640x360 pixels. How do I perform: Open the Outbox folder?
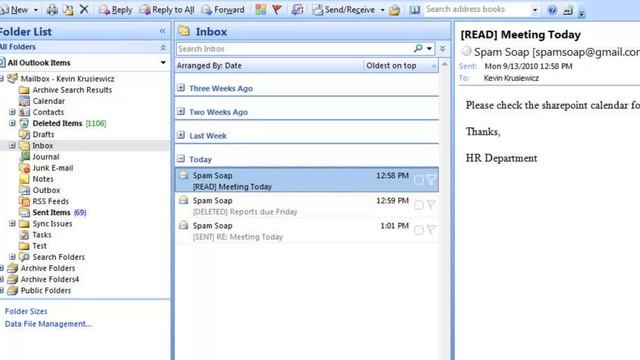[x=46, y=190]
